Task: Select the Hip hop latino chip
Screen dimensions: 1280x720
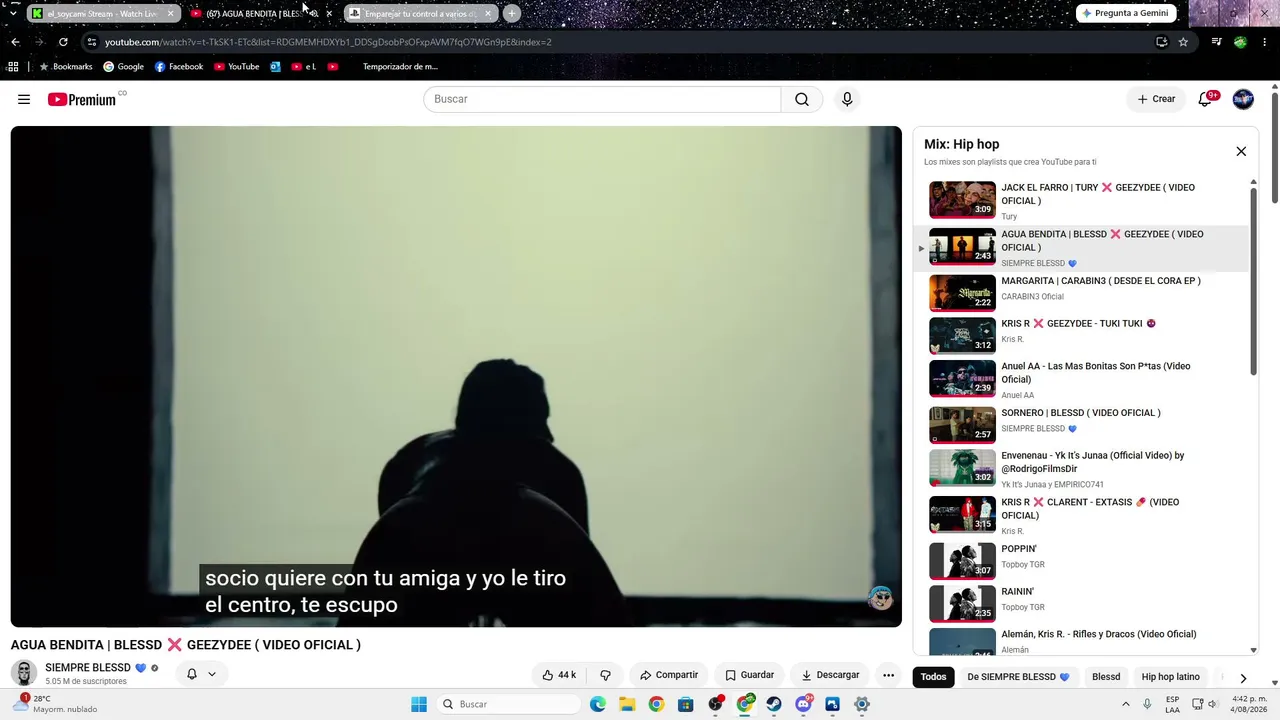Action: pos(1171,677)
